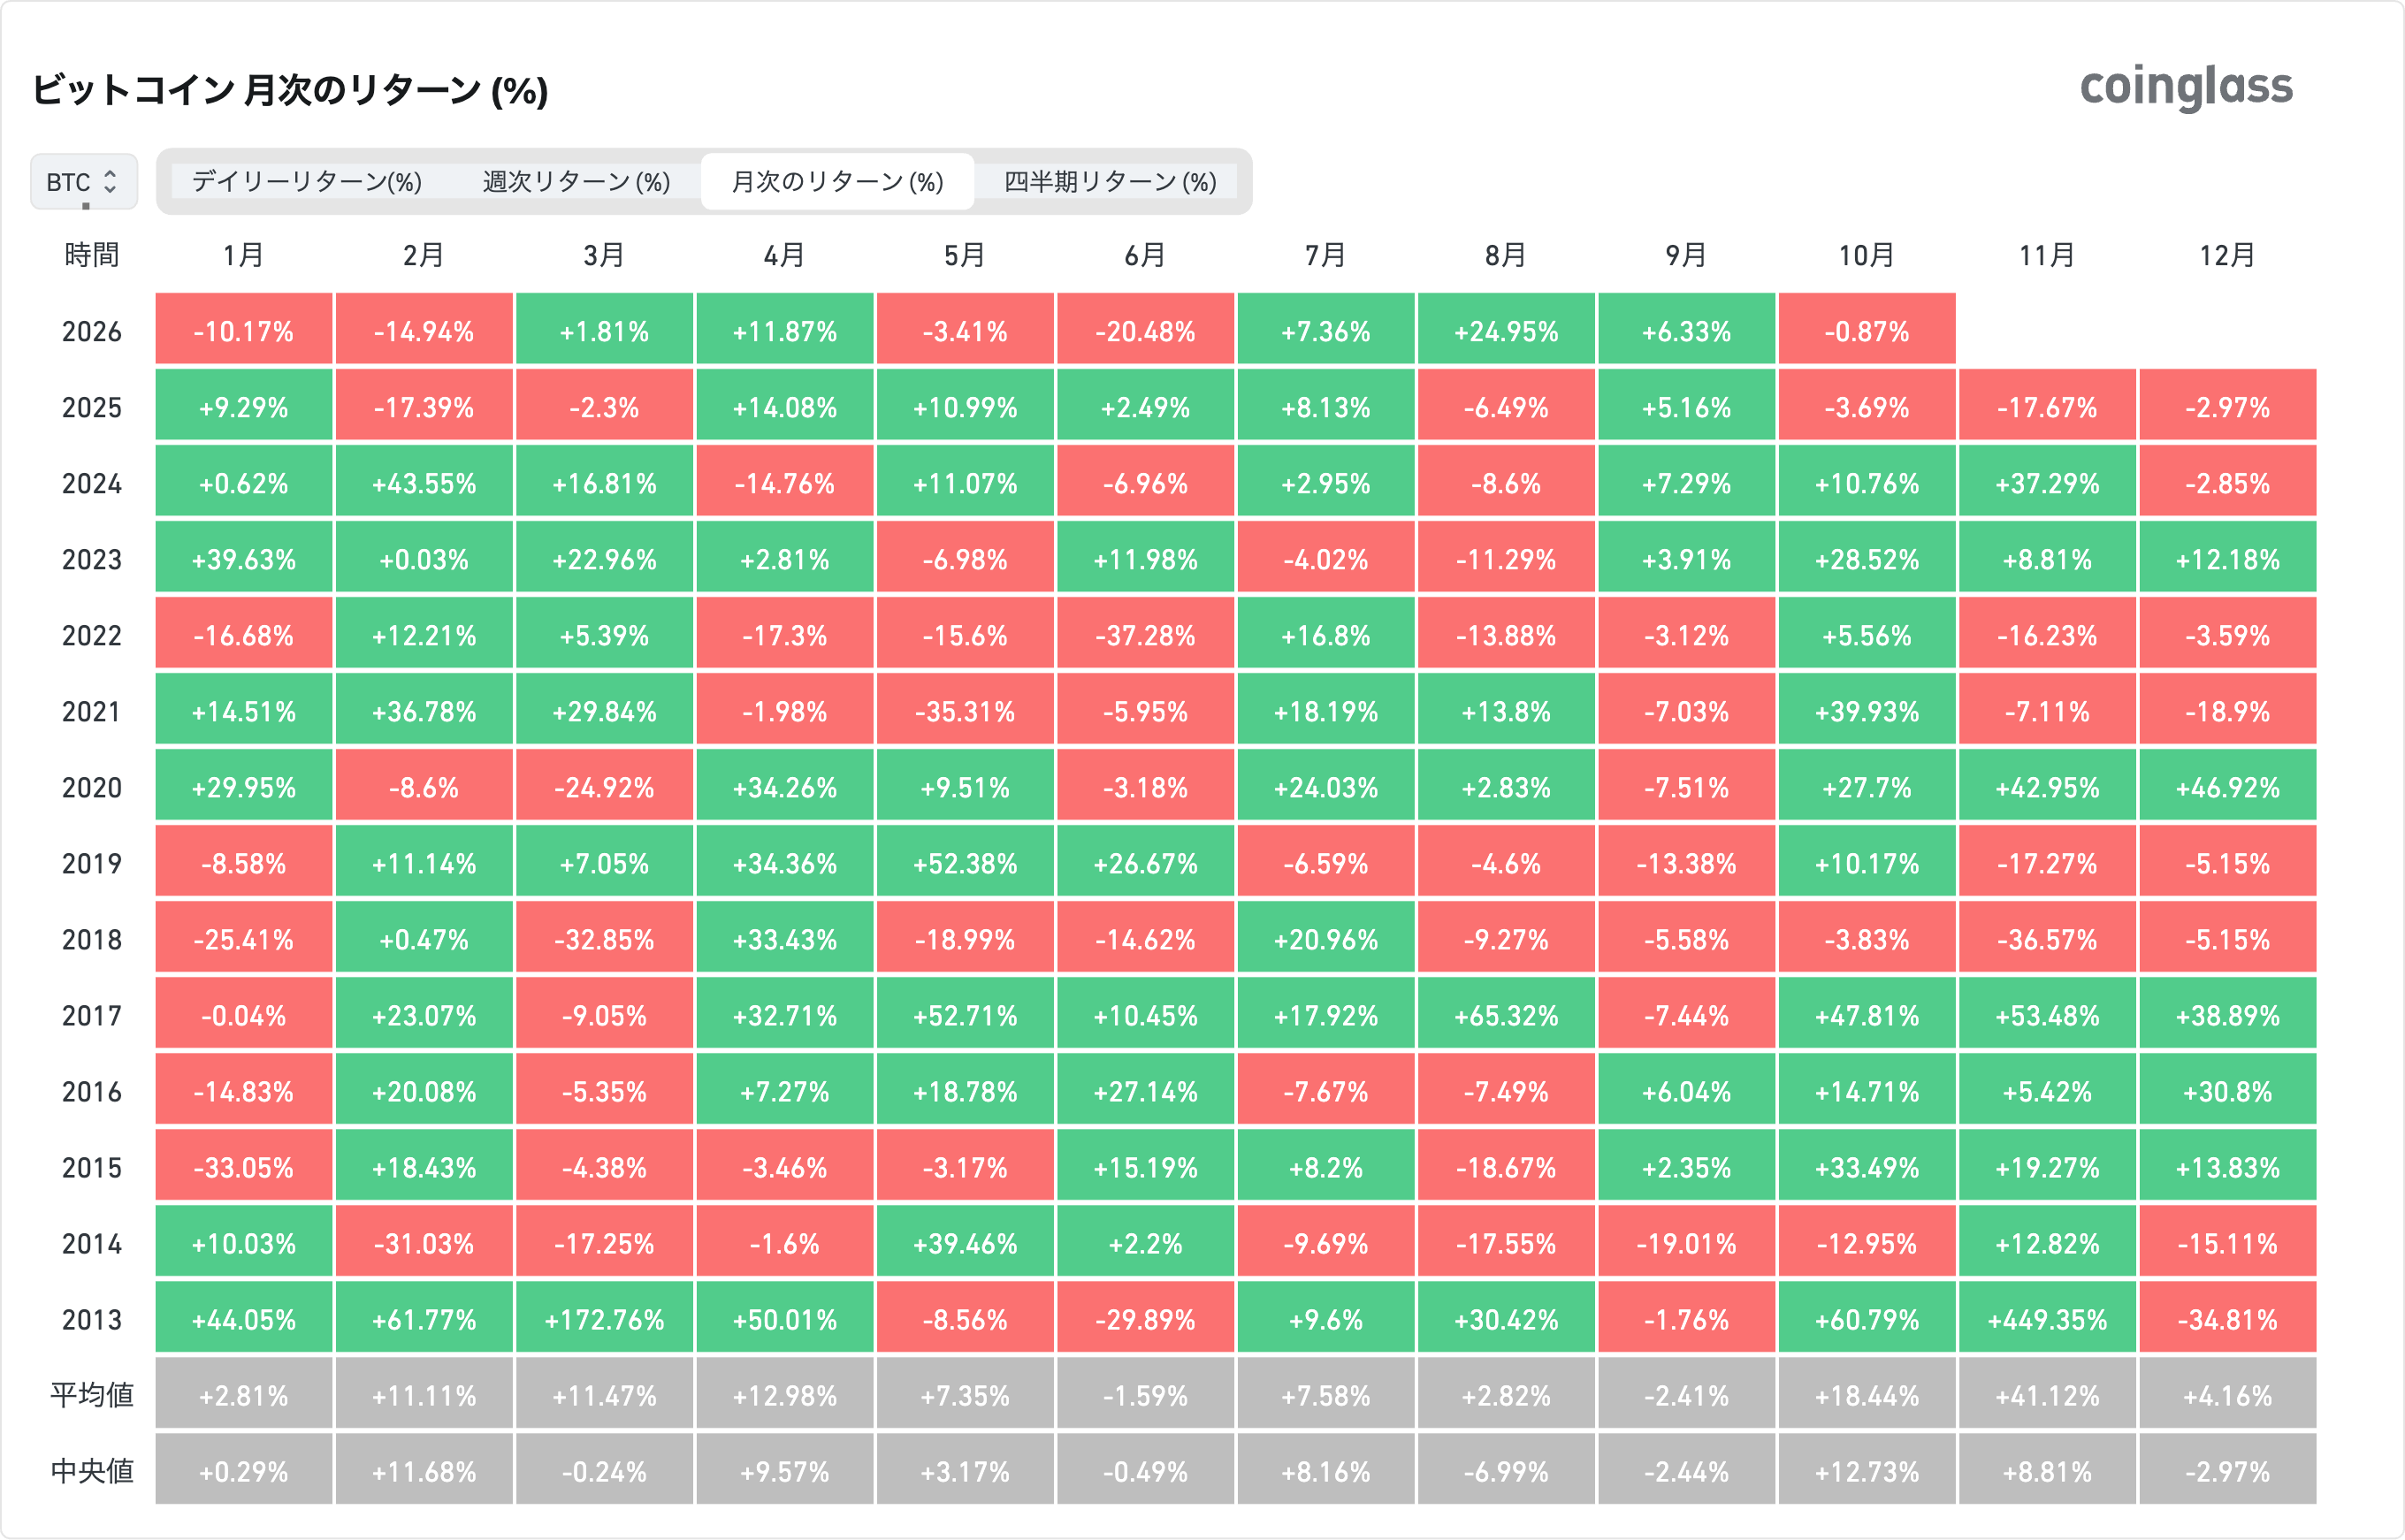This screenshot has width=2405, height=1540.
Task: Click the average value -1.59% for June
Action: tap(1146, 1394)
